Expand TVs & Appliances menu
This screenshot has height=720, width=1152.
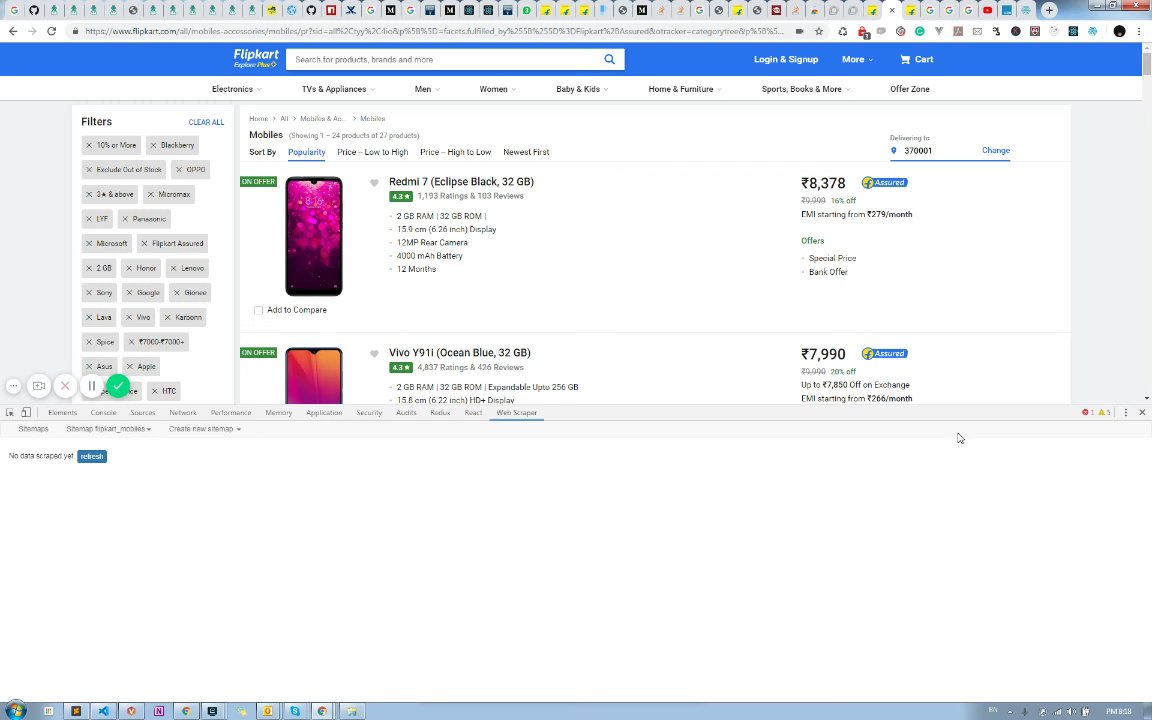(x=338, y=89)
